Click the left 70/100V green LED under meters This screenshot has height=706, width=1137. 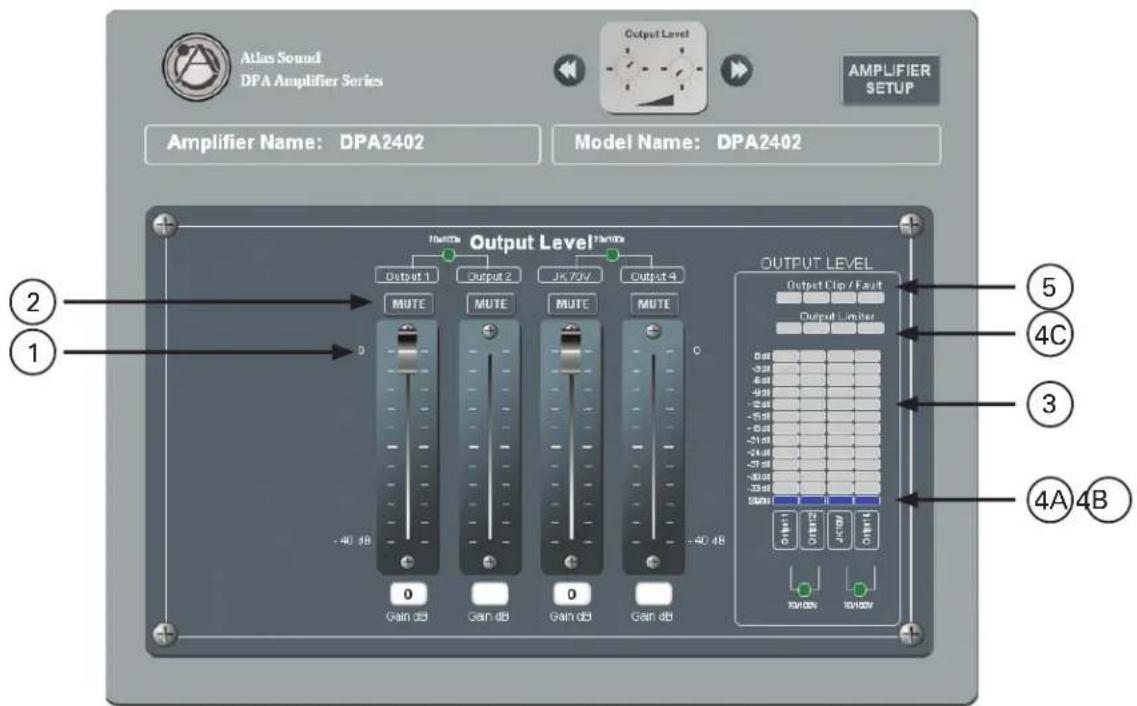point(804,589)
